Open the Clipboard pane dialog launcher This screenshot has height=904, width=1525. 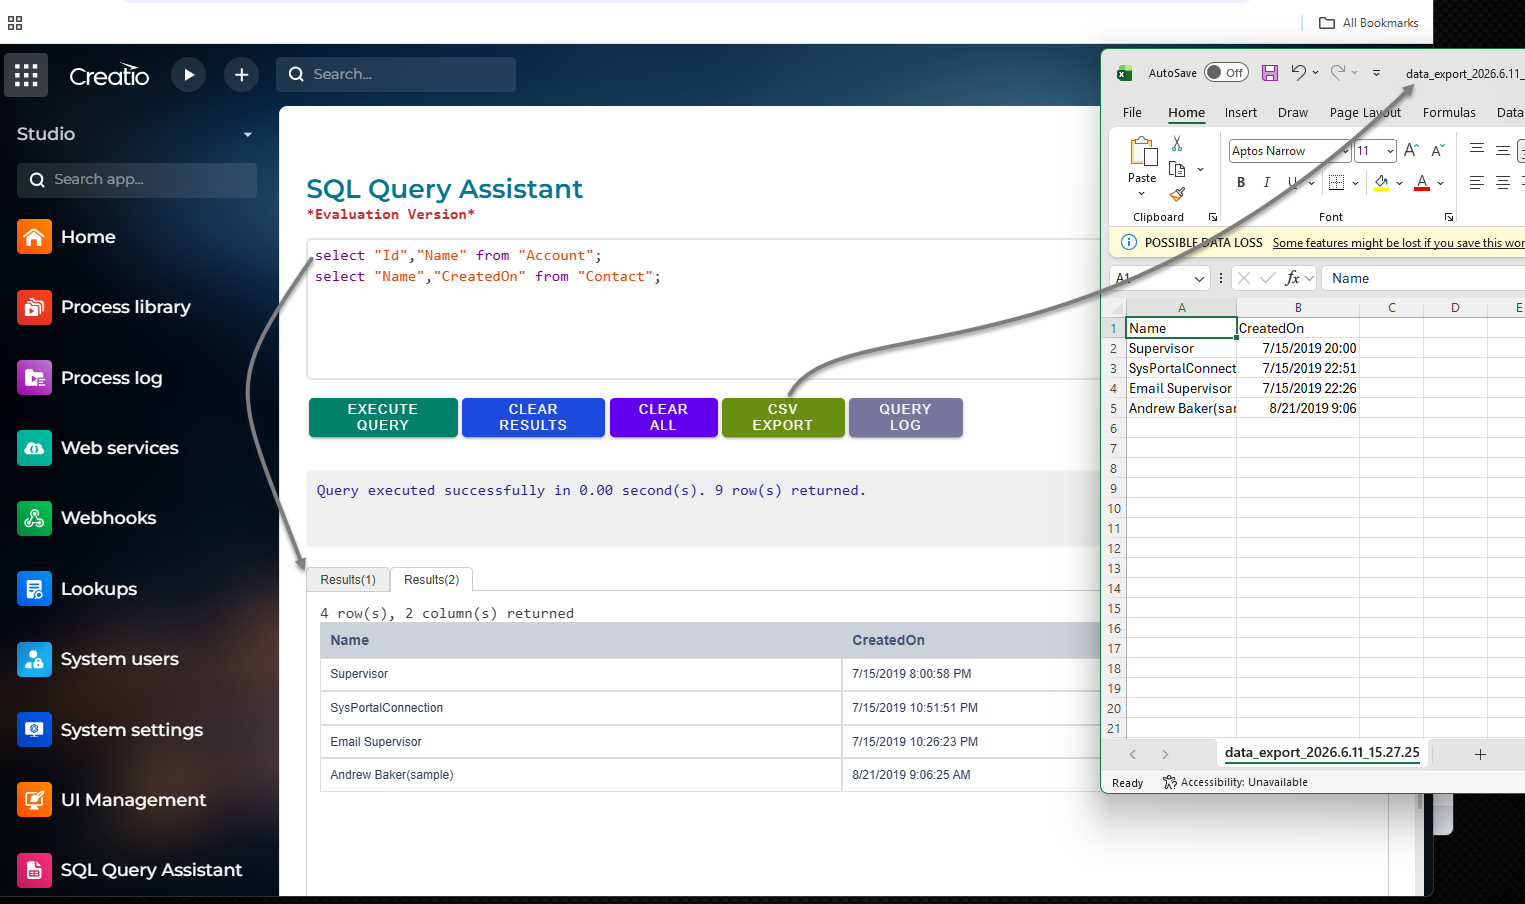[x=1213, y=217]
